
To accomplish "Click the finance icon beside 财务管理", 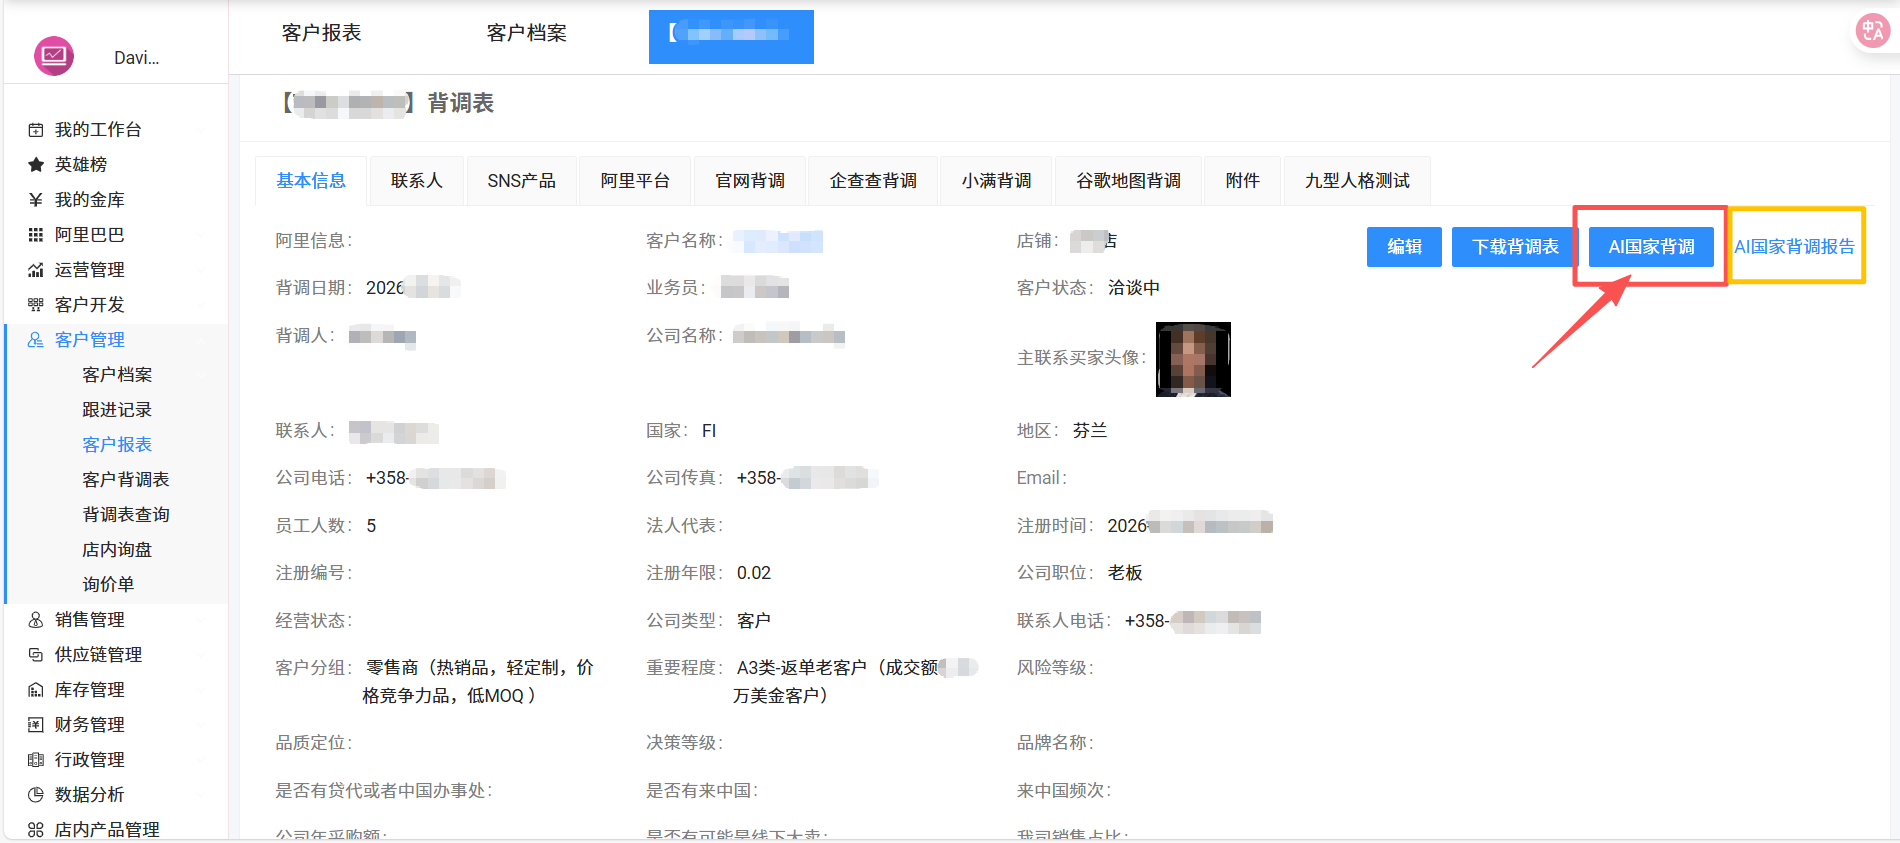I will (36, 725).
